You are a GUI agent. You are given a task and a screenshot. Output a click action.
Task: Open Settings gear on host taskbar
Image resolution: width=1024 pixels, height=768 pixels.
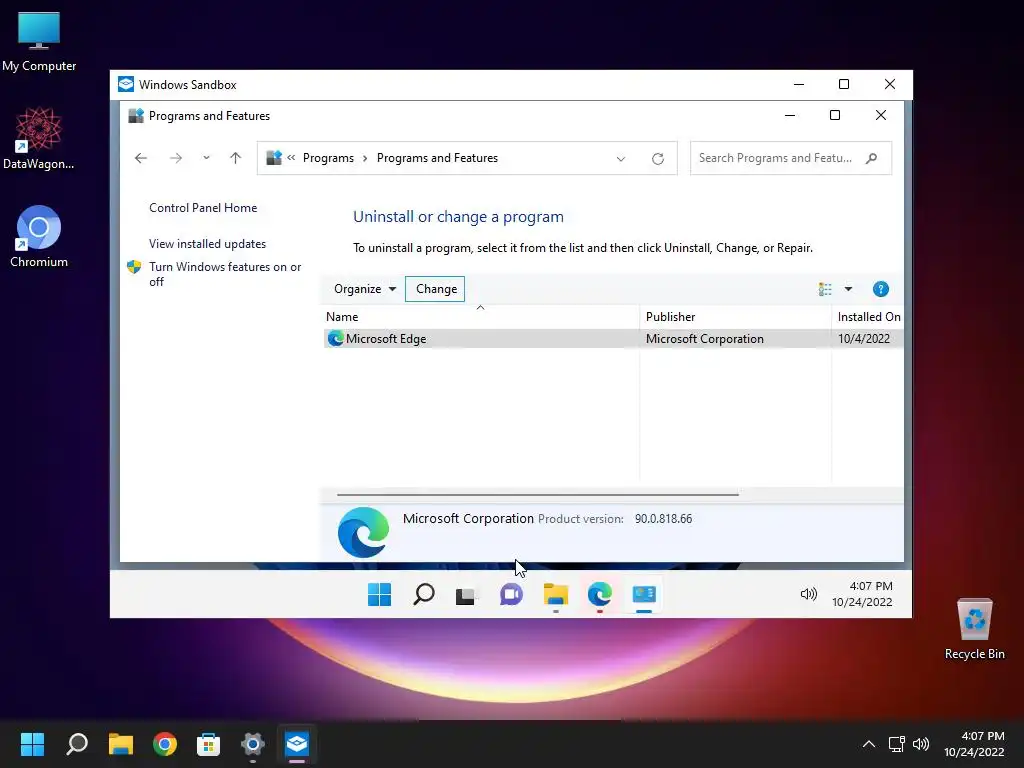253,743
